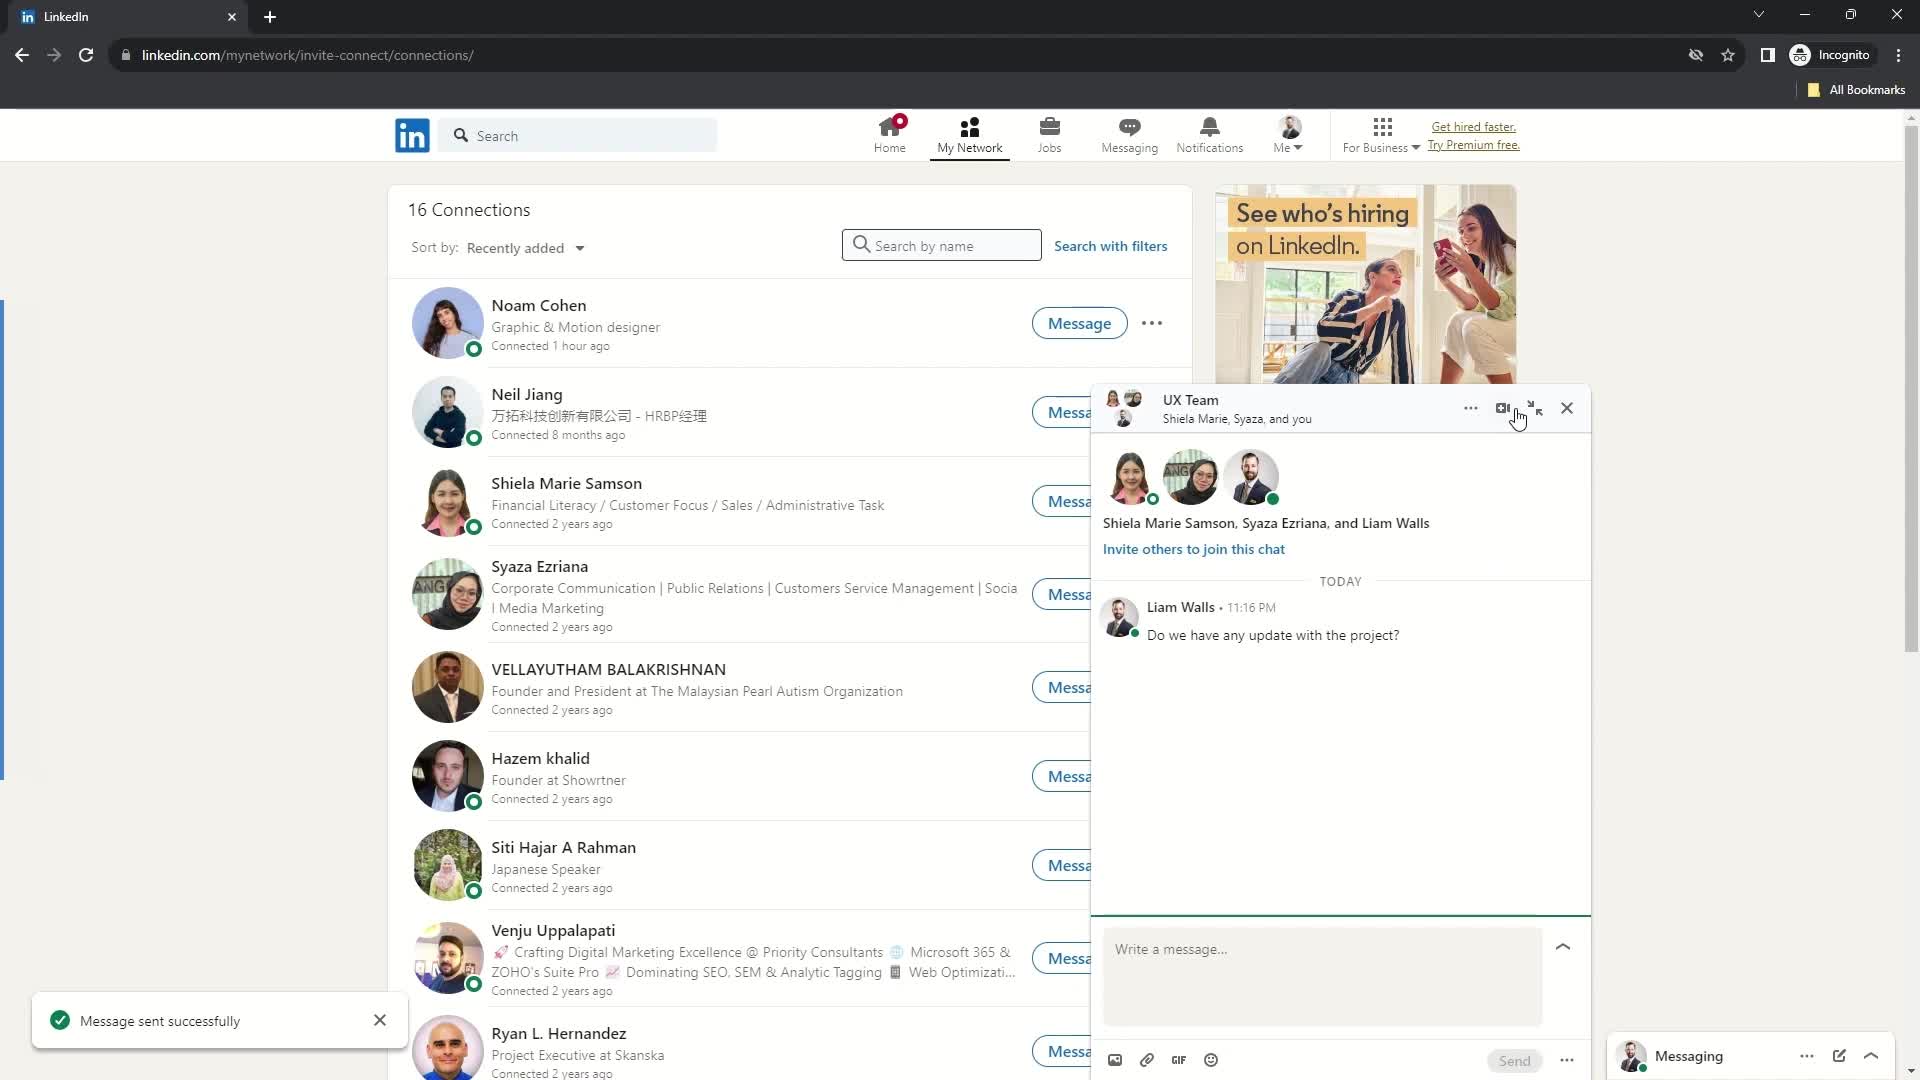
Task: Click the page vertical scrollbar
Action: [1911, 390]
